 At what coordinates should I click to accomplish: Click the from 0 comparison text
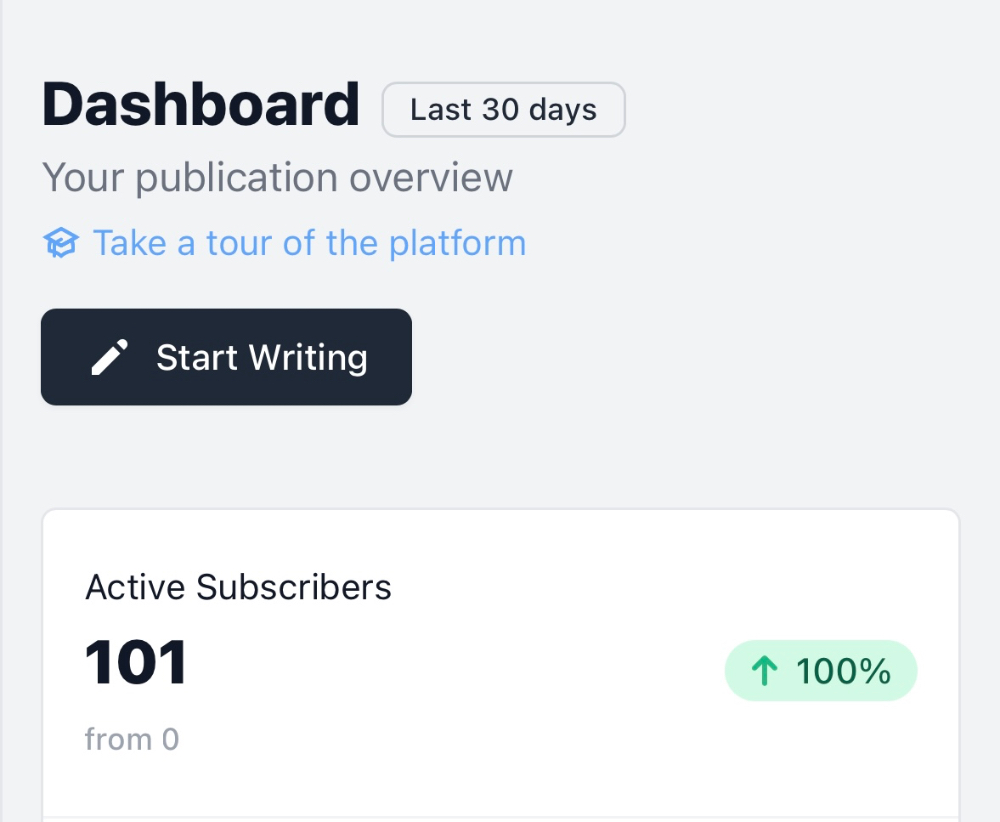click(x=132, y=740)
